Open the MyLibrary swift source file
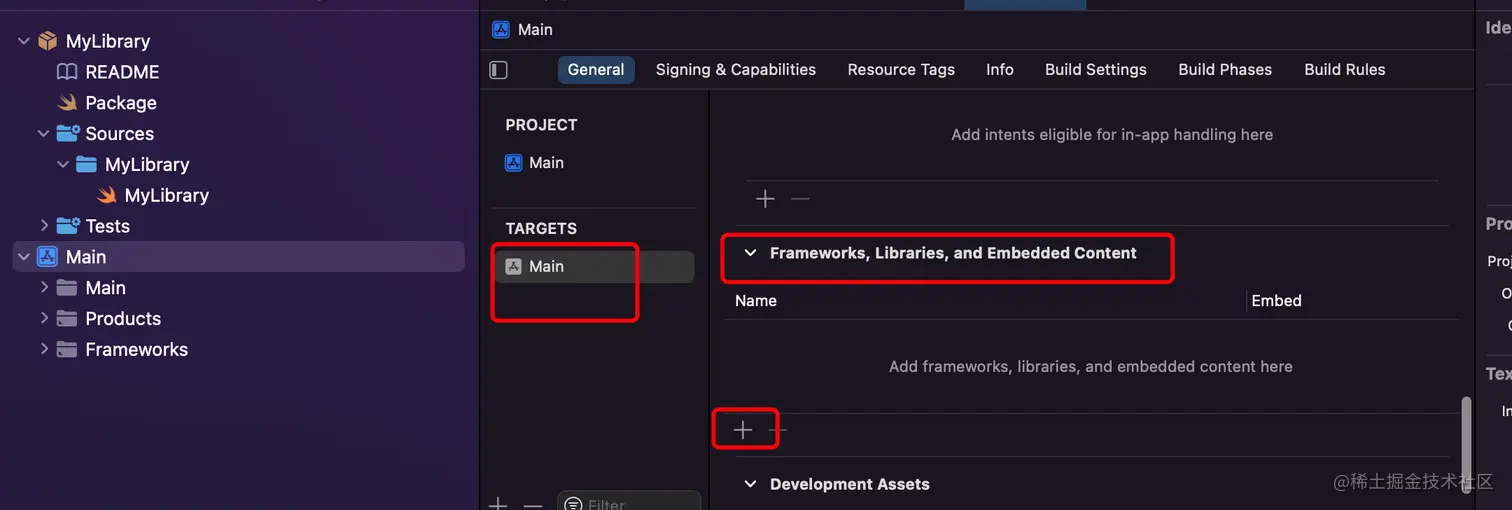The width and height of the screenshot is (1512, 510). pyautogui.click(x=167, y=195)
